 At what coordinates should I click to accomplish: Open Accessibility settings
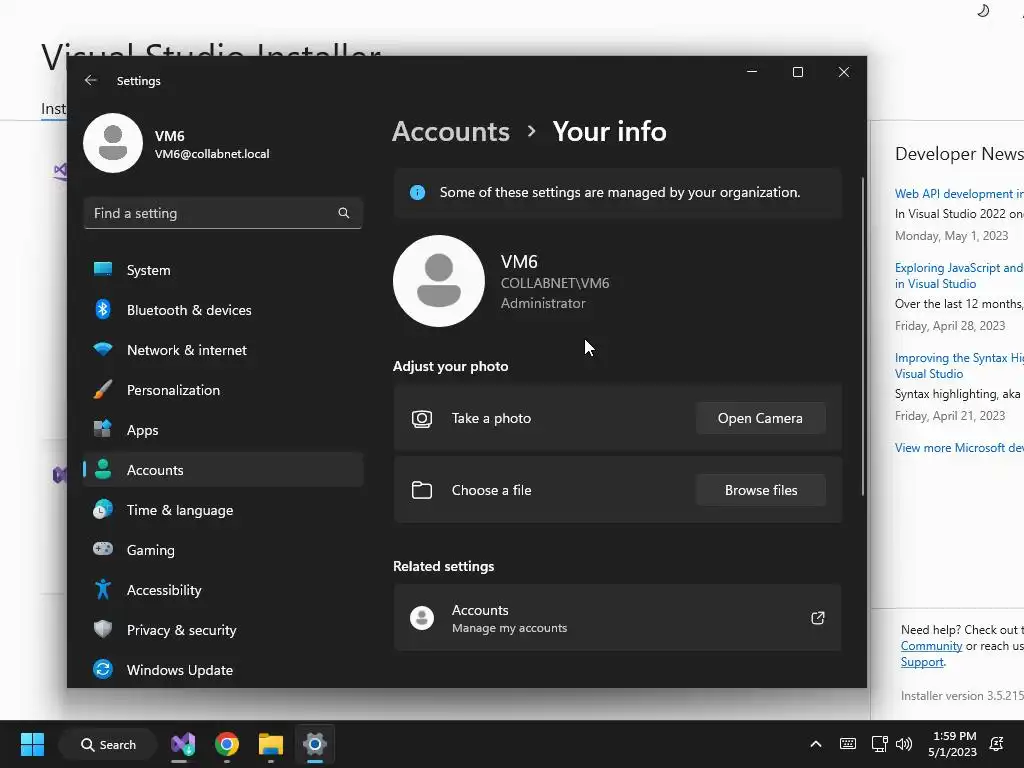click(x=223, y=590)
